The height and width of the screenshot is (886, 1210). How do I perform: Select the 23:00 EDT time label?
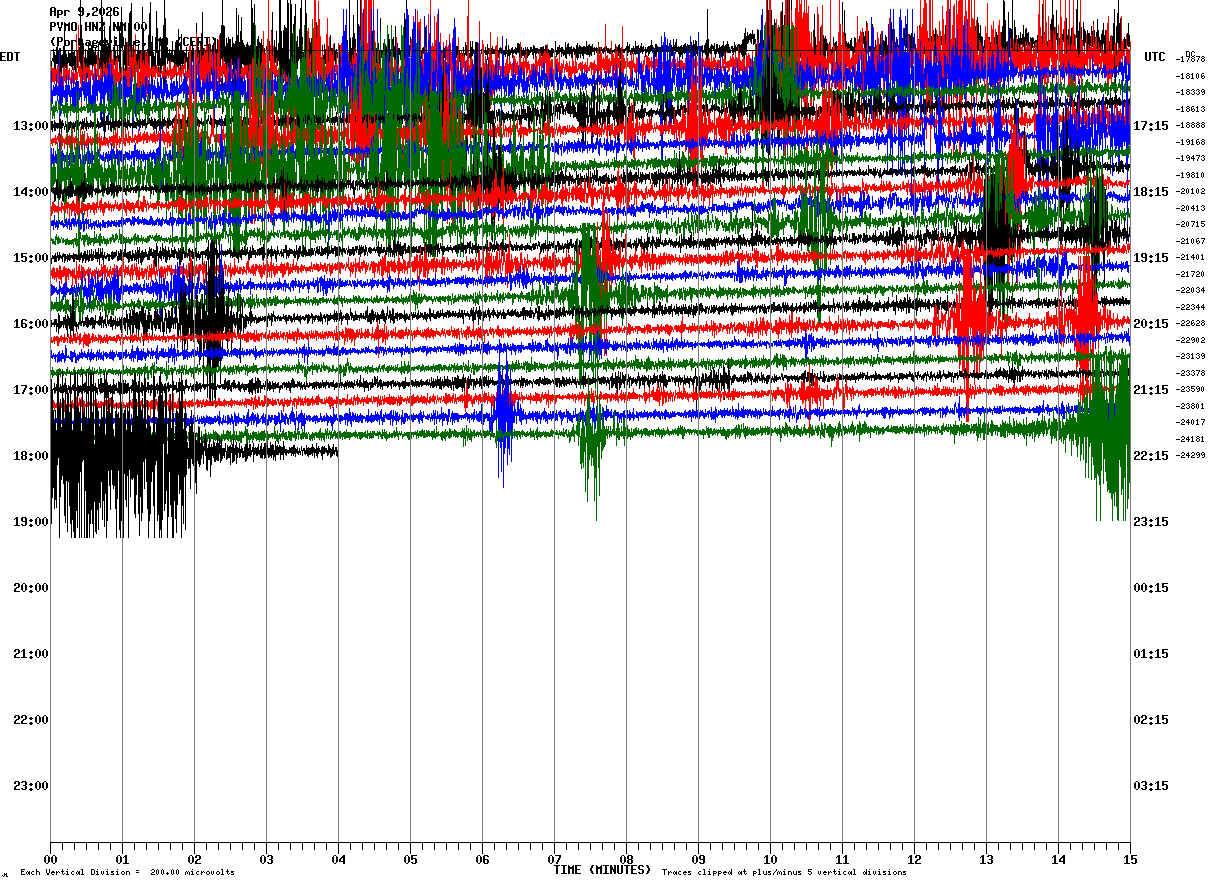tap(31, 786)
